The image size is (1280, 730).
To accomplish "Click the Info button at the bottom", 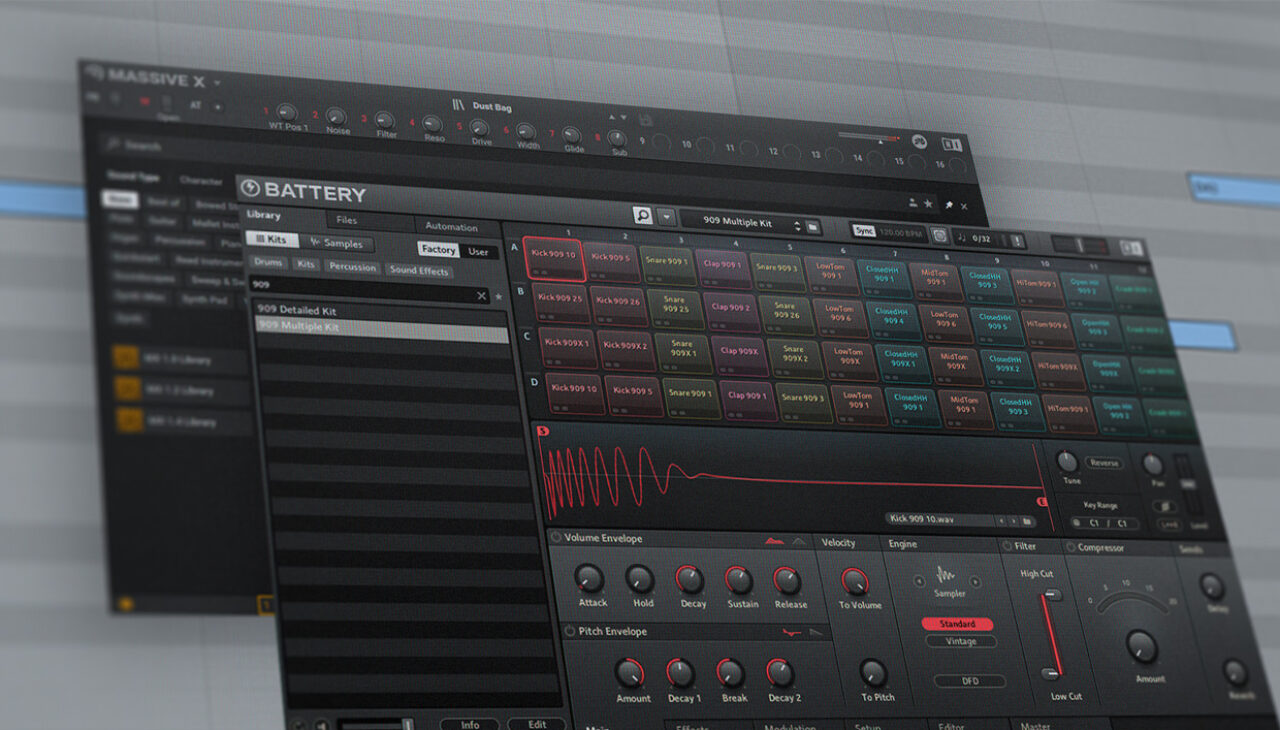I will click(x=470, y=724).
